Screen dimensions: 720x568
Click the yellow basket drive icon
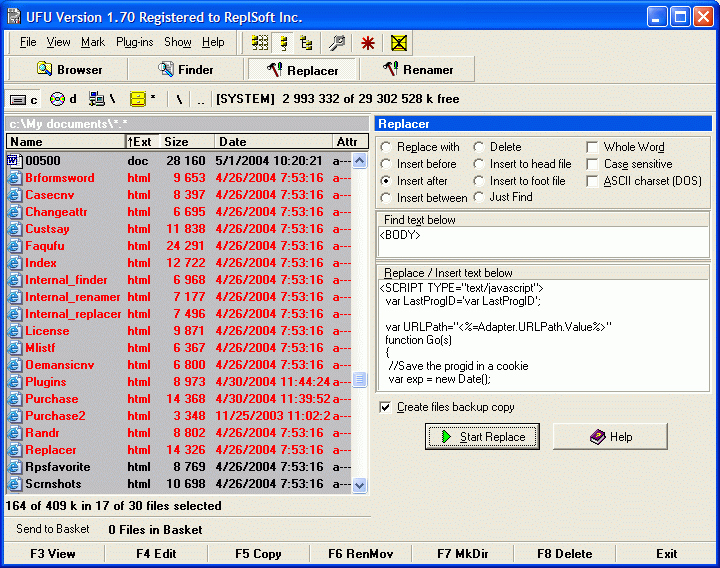pos(143,99)
